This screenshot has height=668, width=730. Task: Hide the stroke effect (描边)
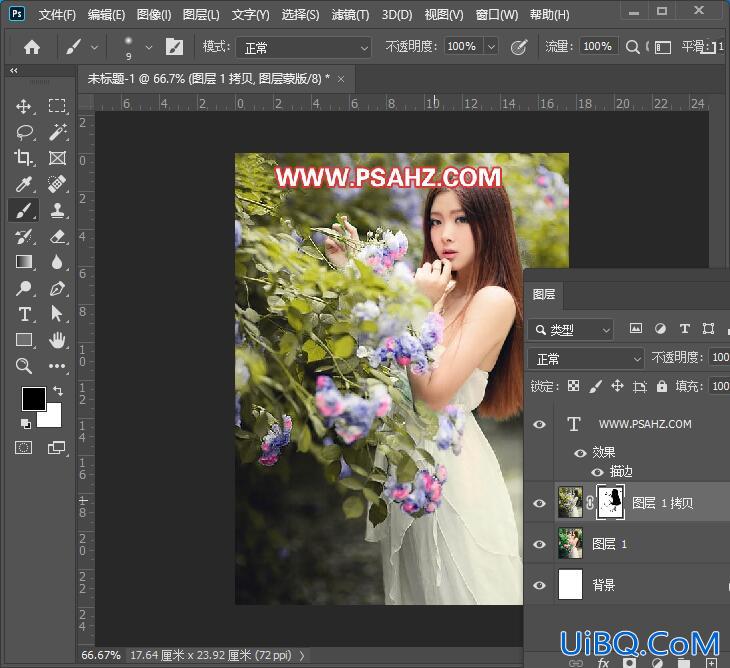(x=597, y=472)
